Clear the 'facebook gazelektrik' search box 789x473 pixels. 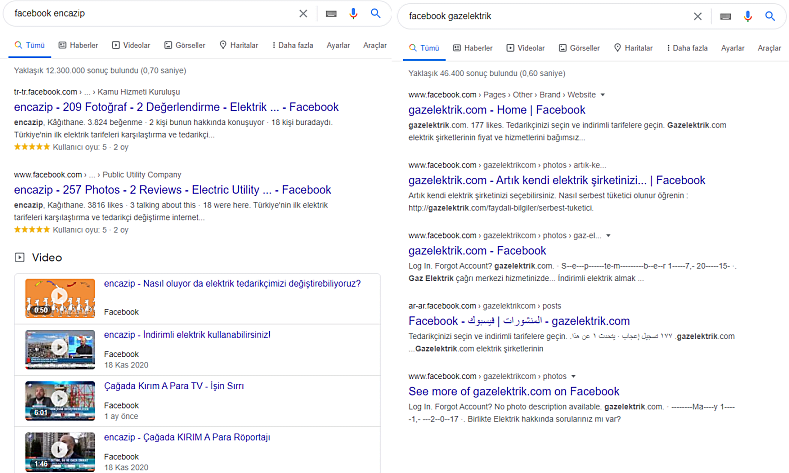[697, 17]
